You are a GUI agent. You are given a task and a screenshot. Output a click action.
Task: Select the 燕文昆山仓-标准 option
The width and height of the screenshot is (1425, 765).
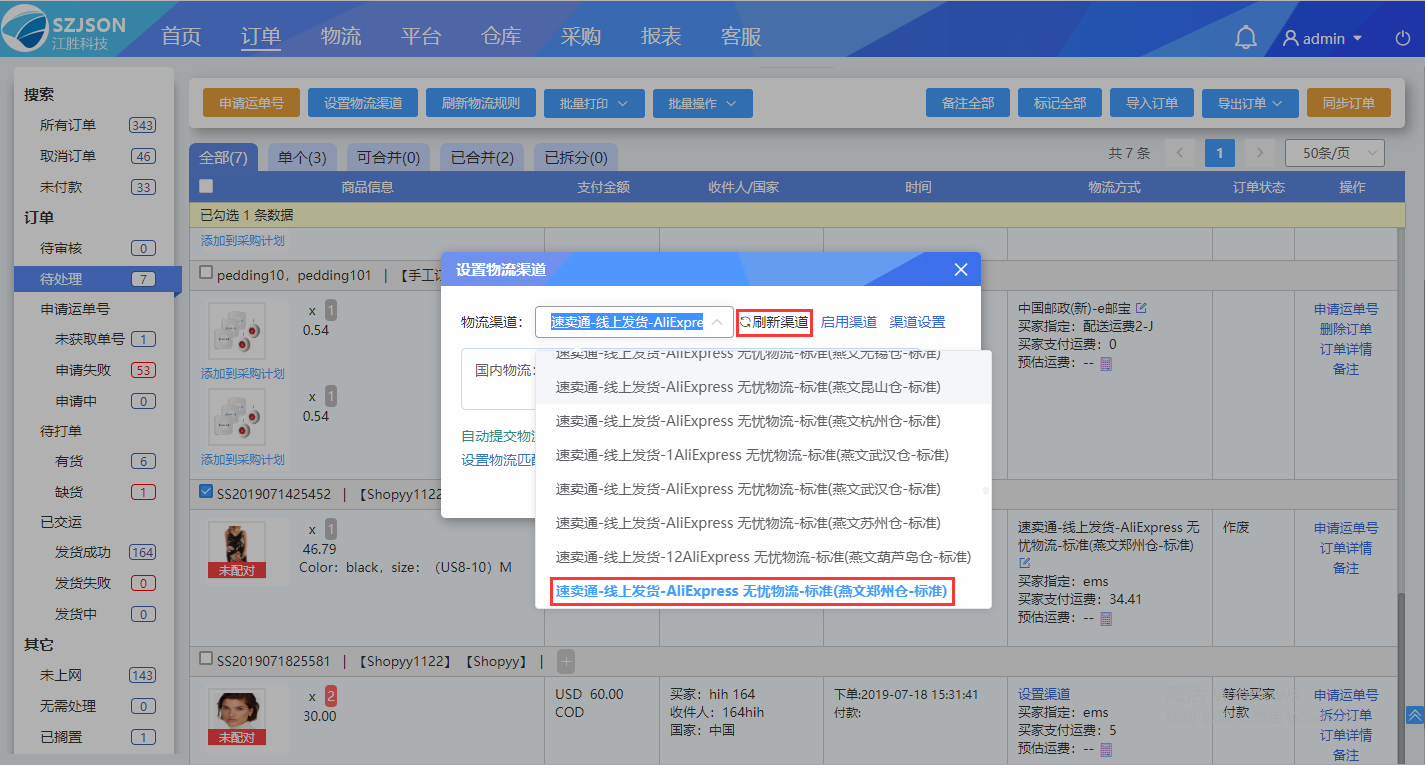click(x=763, y=387)
